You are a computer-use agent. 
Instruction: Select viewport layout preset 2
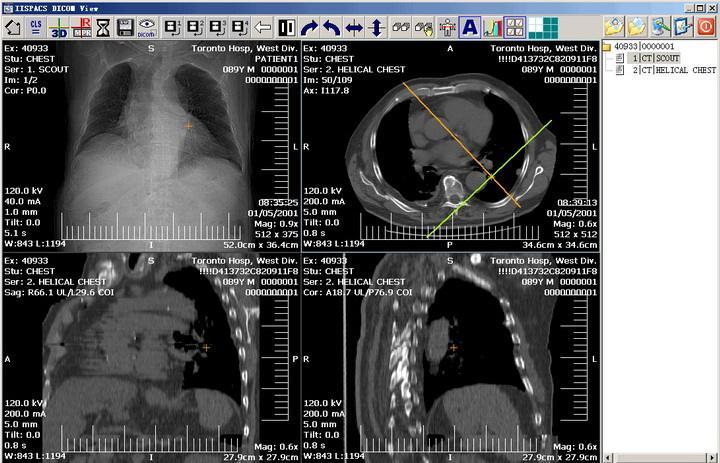(196, 28)
